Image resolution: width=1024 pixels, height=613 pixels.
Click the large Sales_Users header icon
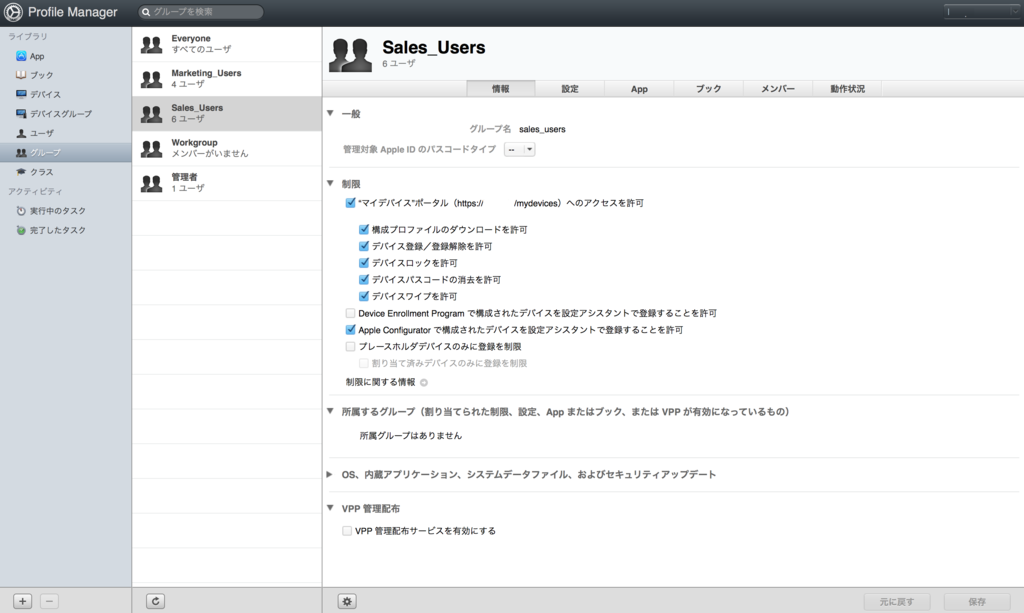pos(350,55)
